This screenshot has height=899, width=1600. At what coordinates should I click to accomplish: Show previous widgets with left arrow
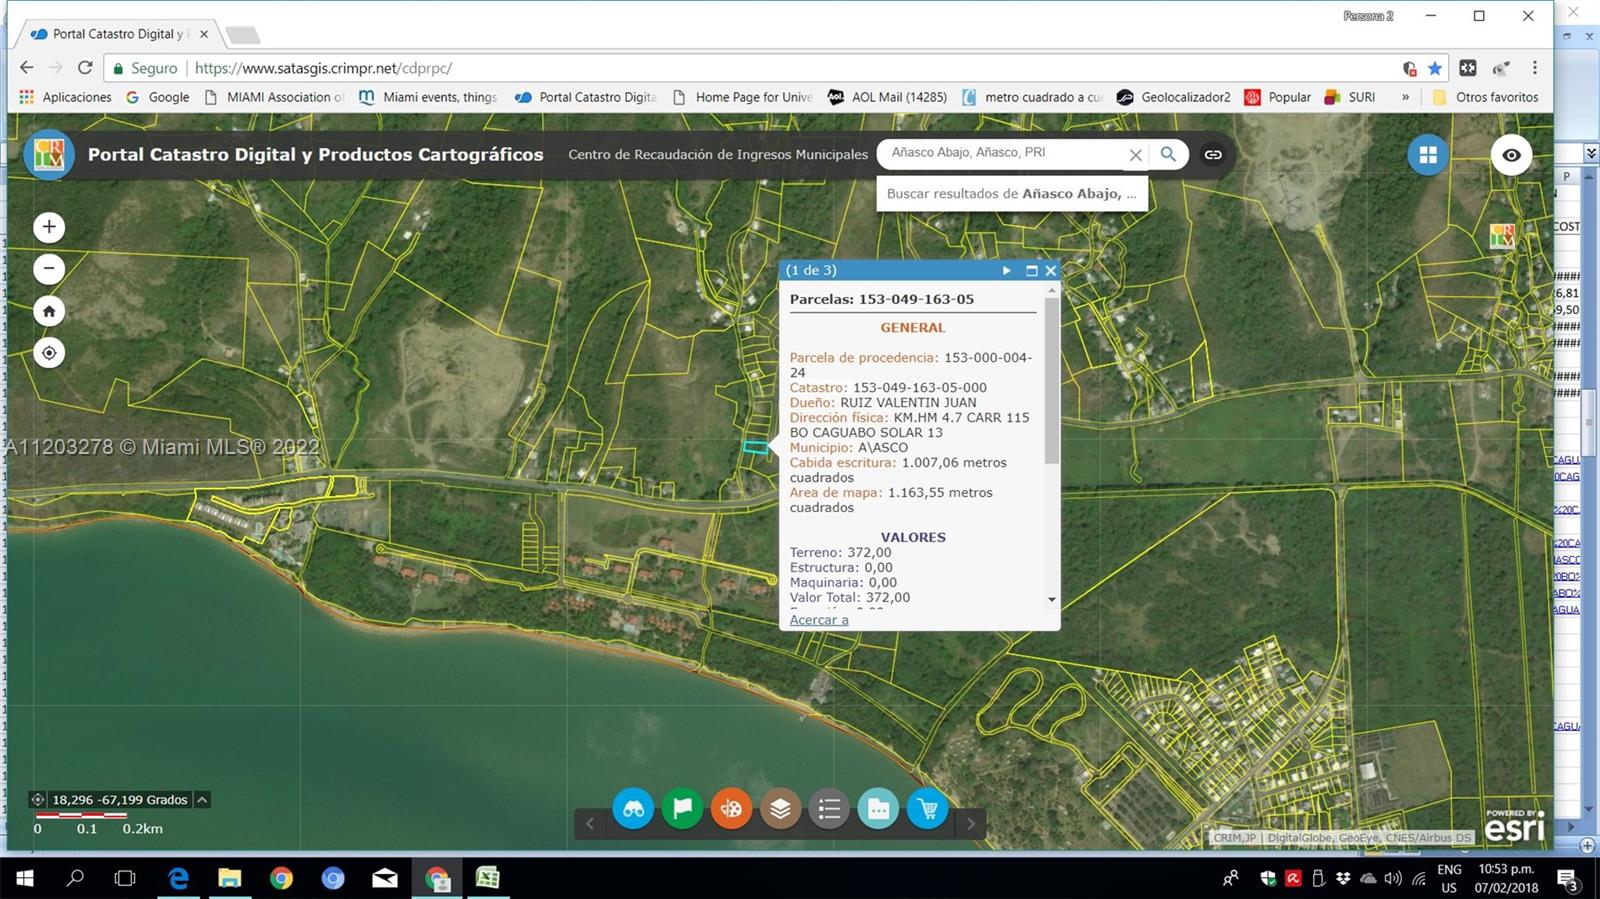click(x=590, y=824)
